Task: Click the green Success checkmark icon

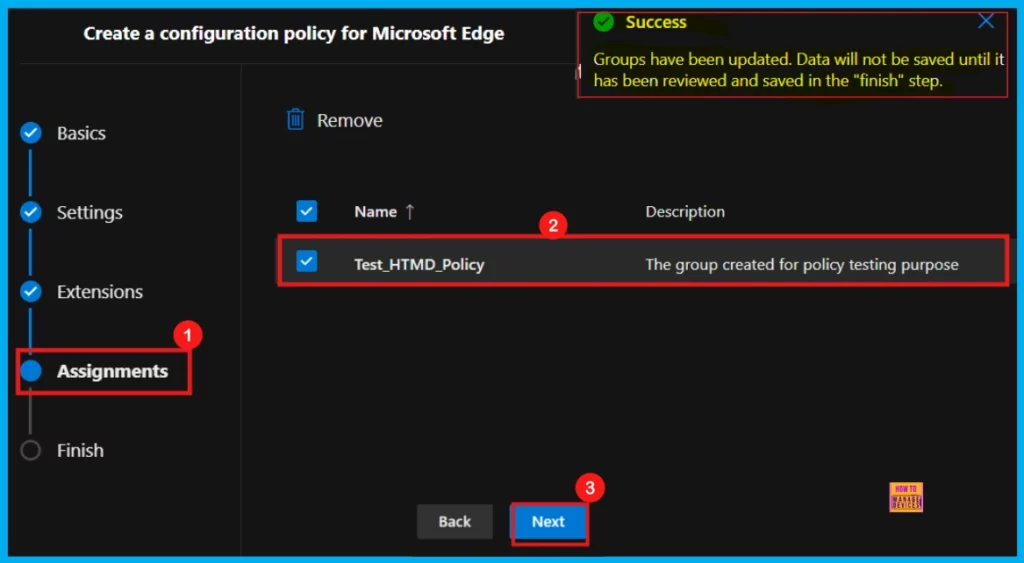Action: point(603,22)
